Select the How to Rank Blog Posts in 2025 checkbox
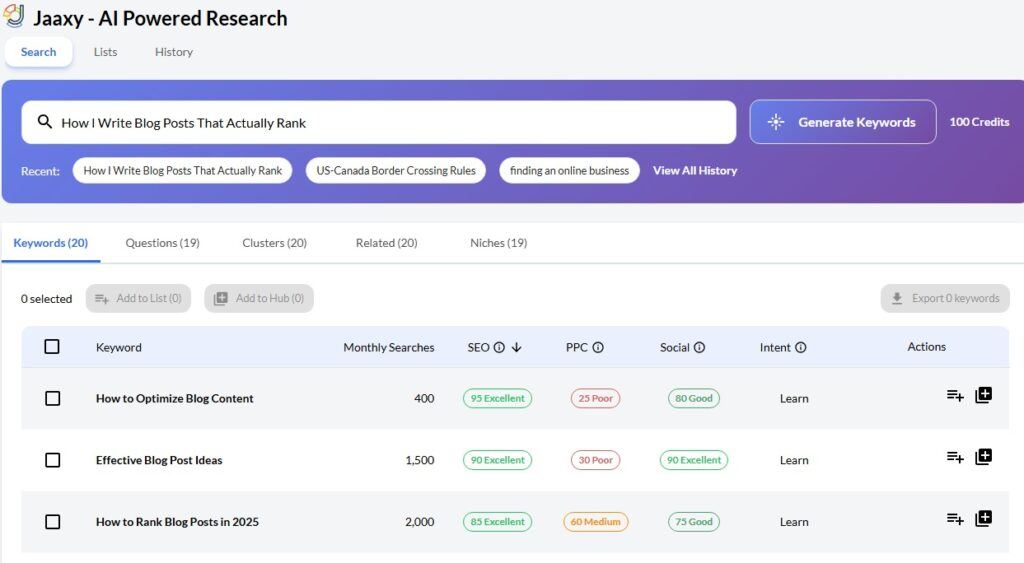This screenshot has width=1024, height=563. pos(53,522)
